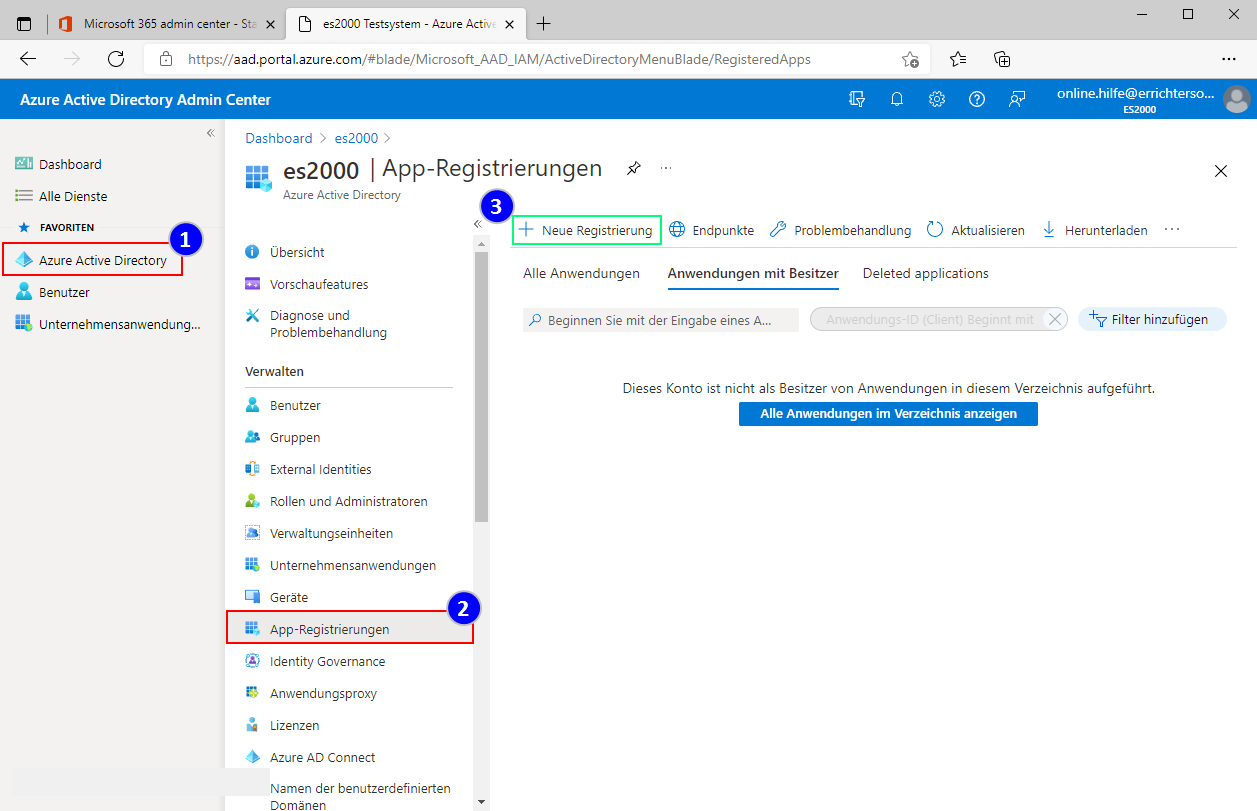Switch to the Alle Anwendungen tab
This screenshot has height=811, width=1257.
point(582,273)
